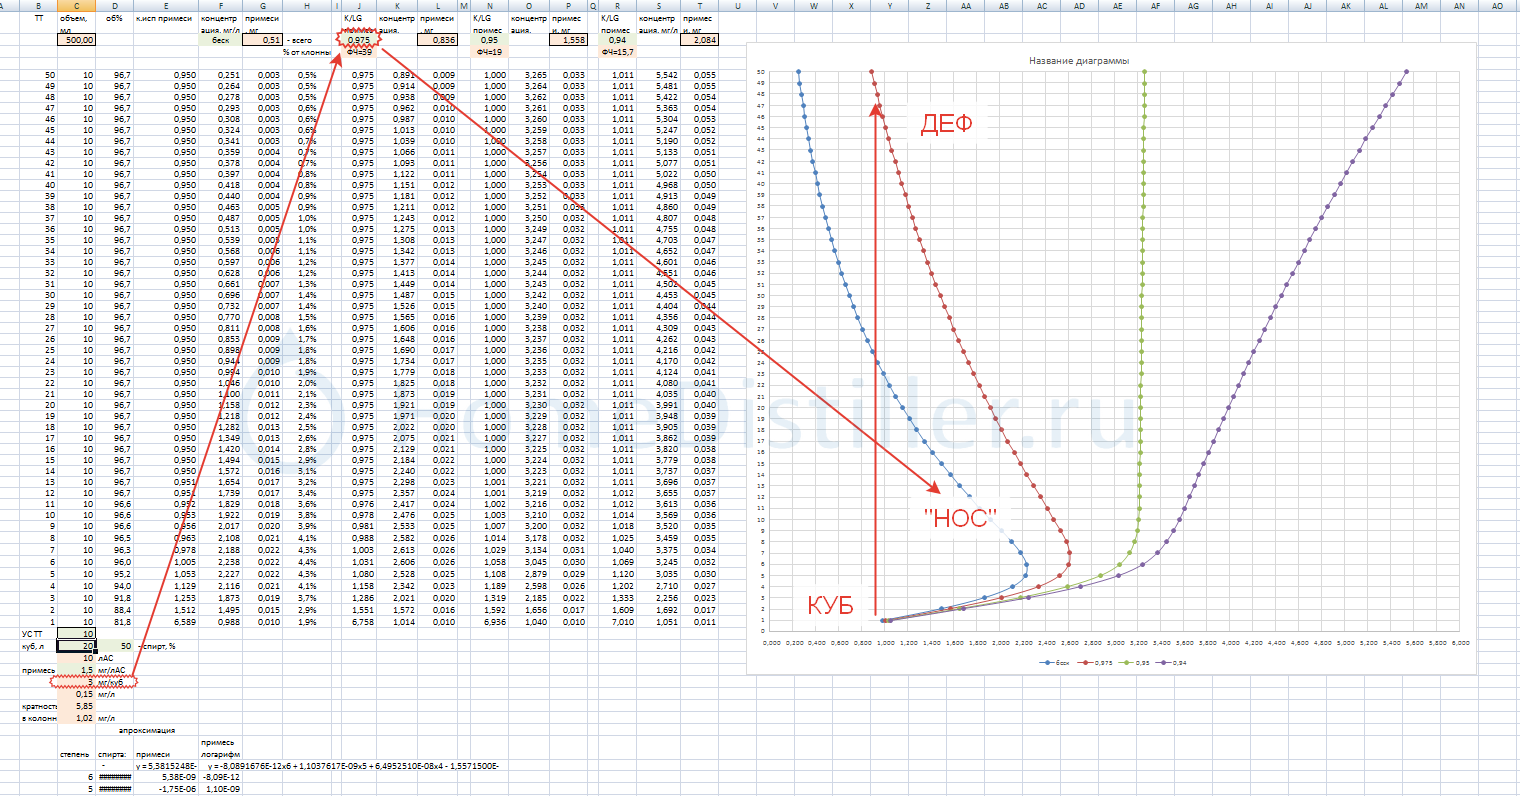The image size is (1520, 796).
Task: Select column AF header
Action: point(1155,6)
